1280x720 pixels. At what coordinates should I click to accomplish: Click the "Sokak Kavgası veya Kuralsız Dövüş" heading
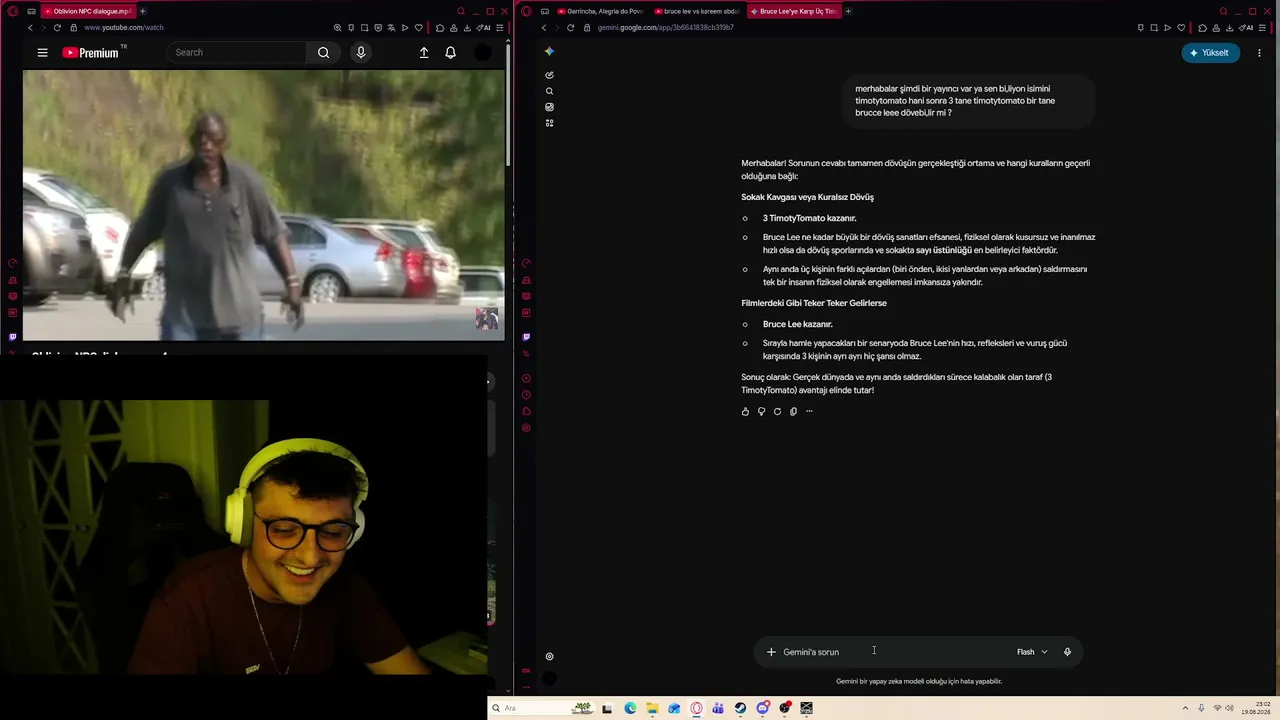pos(807,197)
